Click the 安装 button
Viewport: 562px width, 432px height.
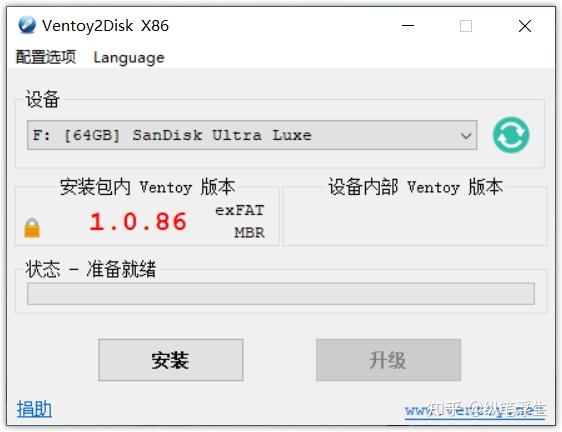point(171,360)
